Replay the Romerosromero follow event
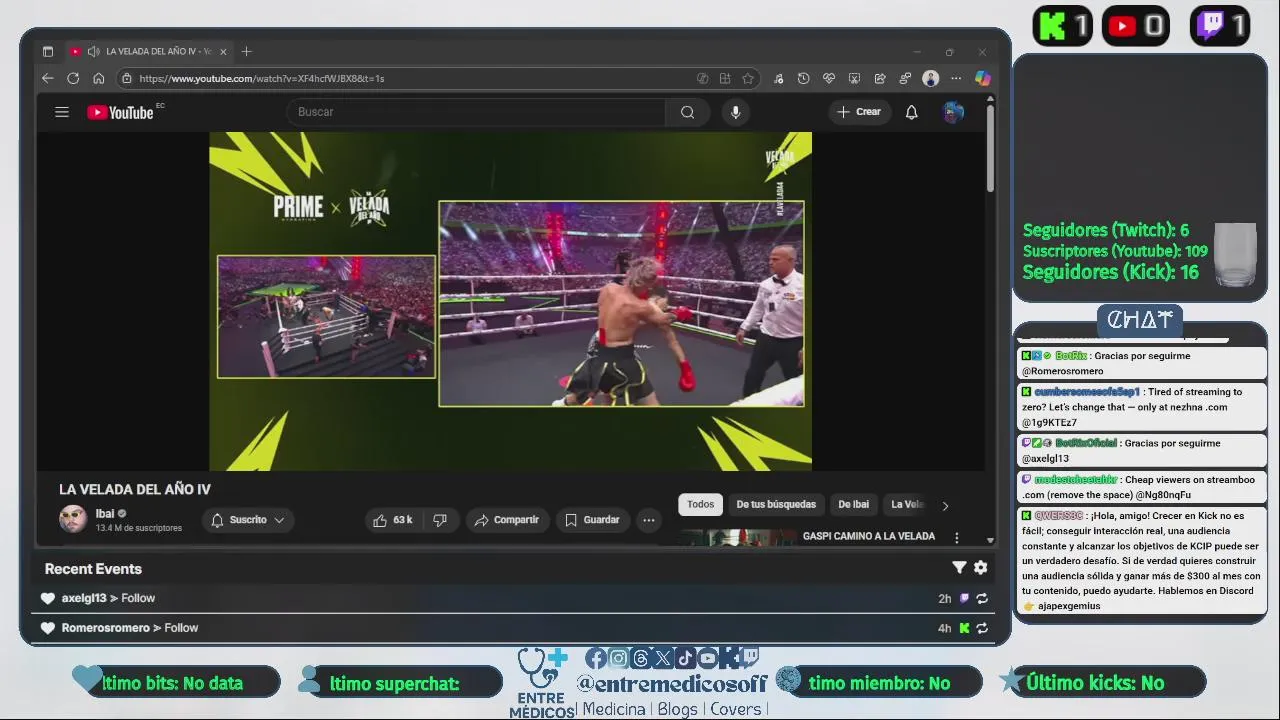The image size is (1280, 720). pyautogui.click(x=982, y=628)
